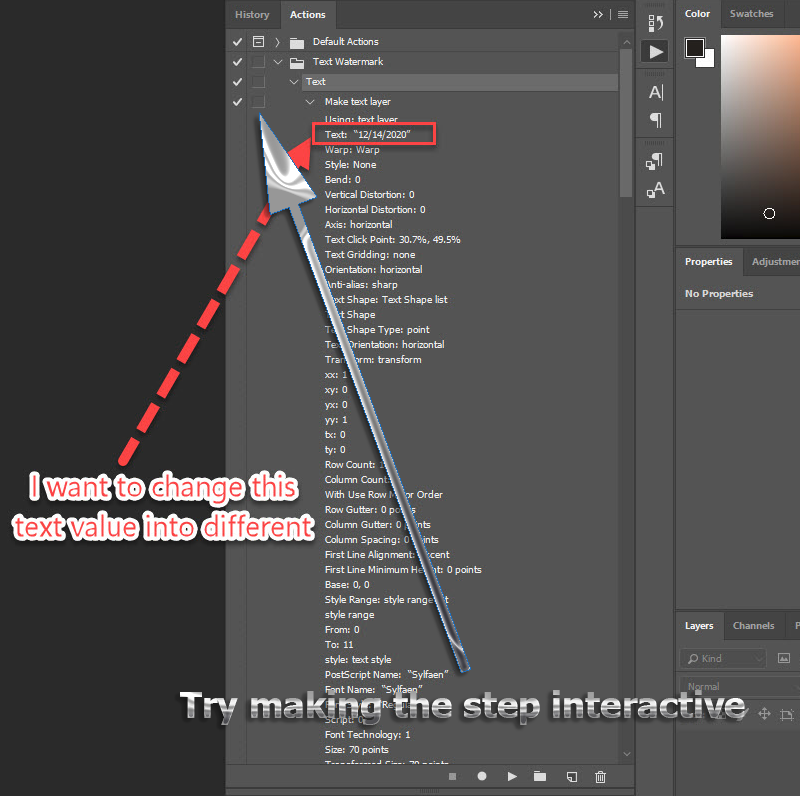The image size is (800, 796).
Task: Open the Paragraph panel icon
Action: [654, 121]
